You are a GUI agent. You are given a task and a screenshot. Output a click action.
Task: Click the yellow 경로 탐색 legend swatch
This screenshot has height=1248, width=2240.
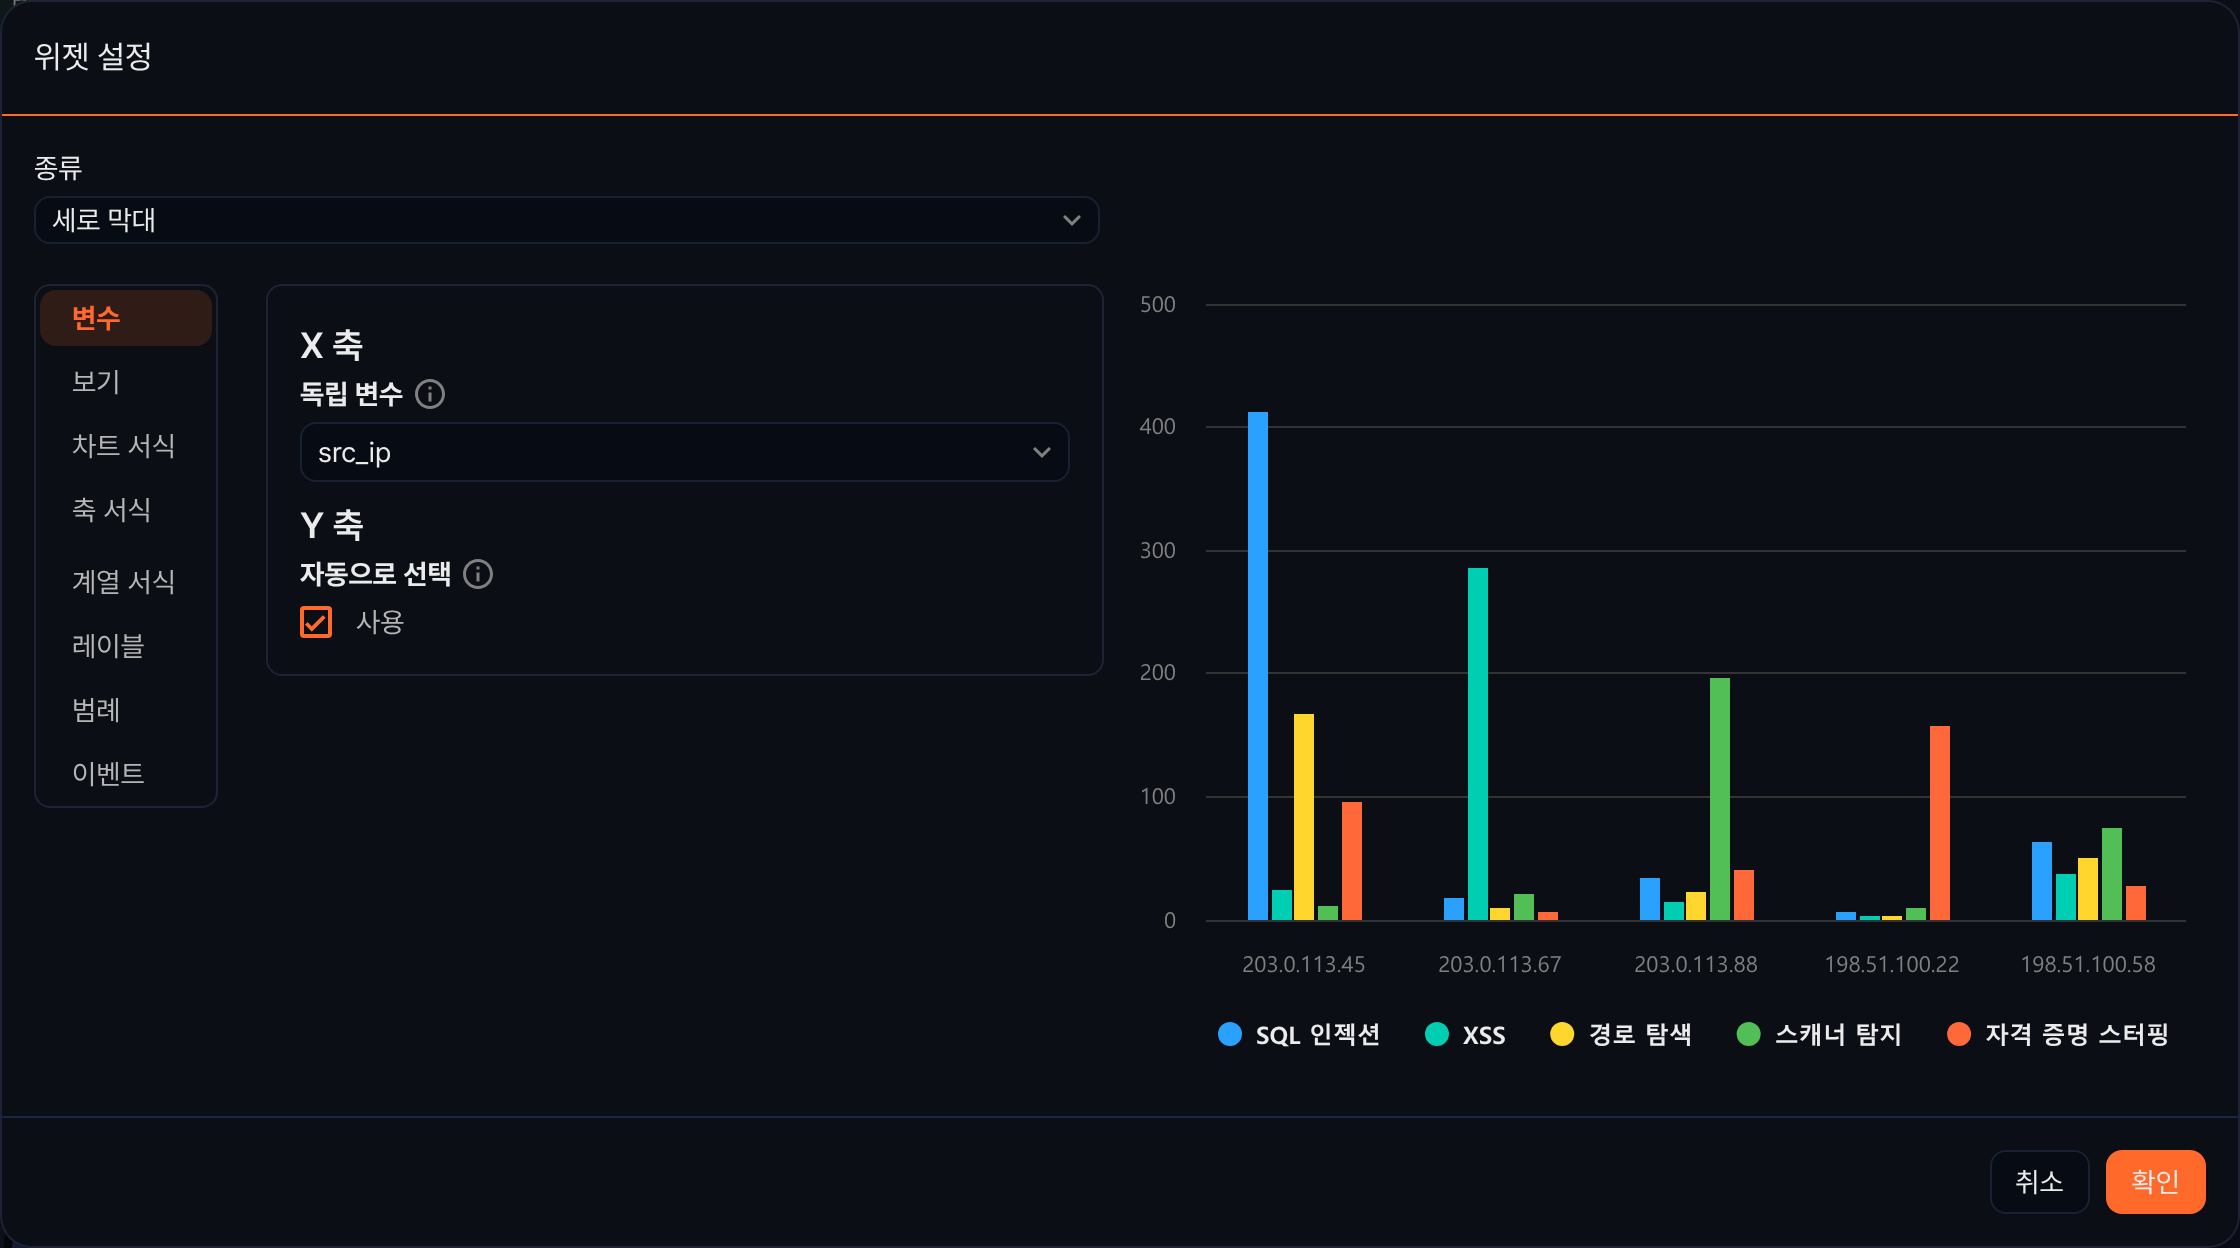pos(1562,1034)
